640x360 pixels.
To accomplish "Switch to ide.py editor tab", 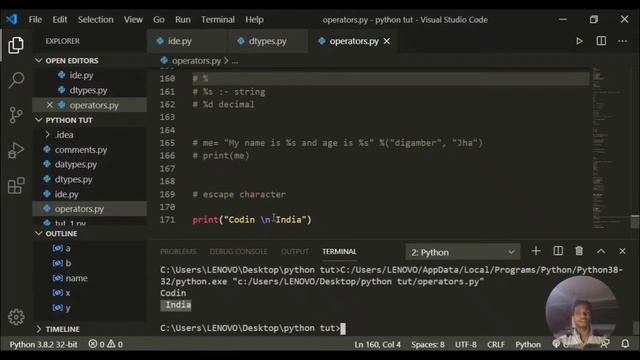I will coord(187,41).
